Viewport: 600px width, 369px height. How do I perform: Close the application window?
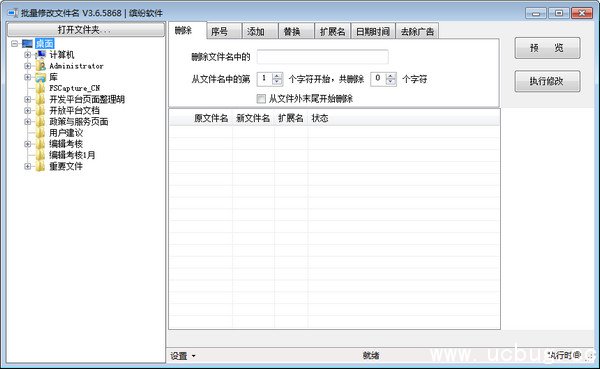[582, 13]
